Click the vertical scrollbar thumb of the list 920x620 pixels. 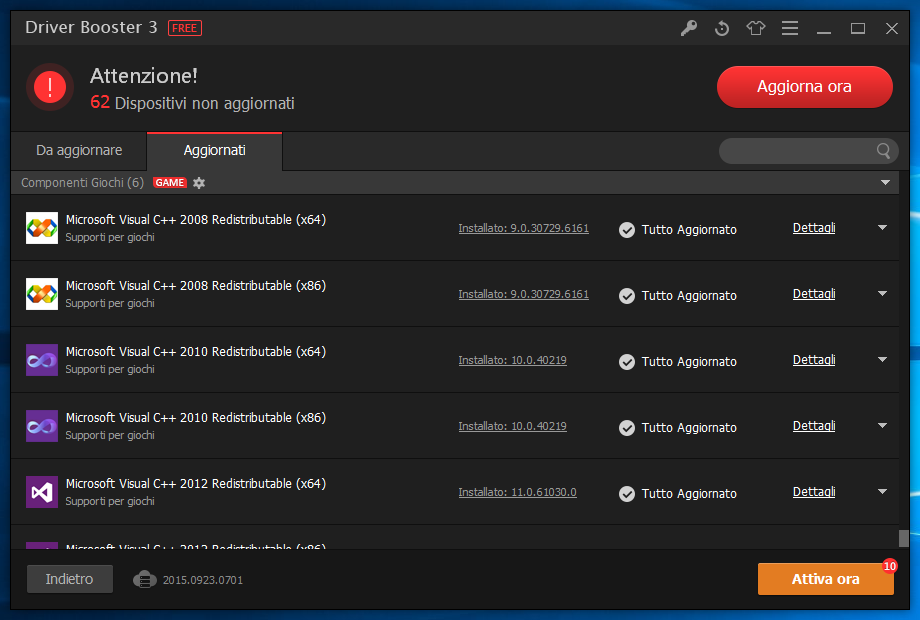click(904, 538)
